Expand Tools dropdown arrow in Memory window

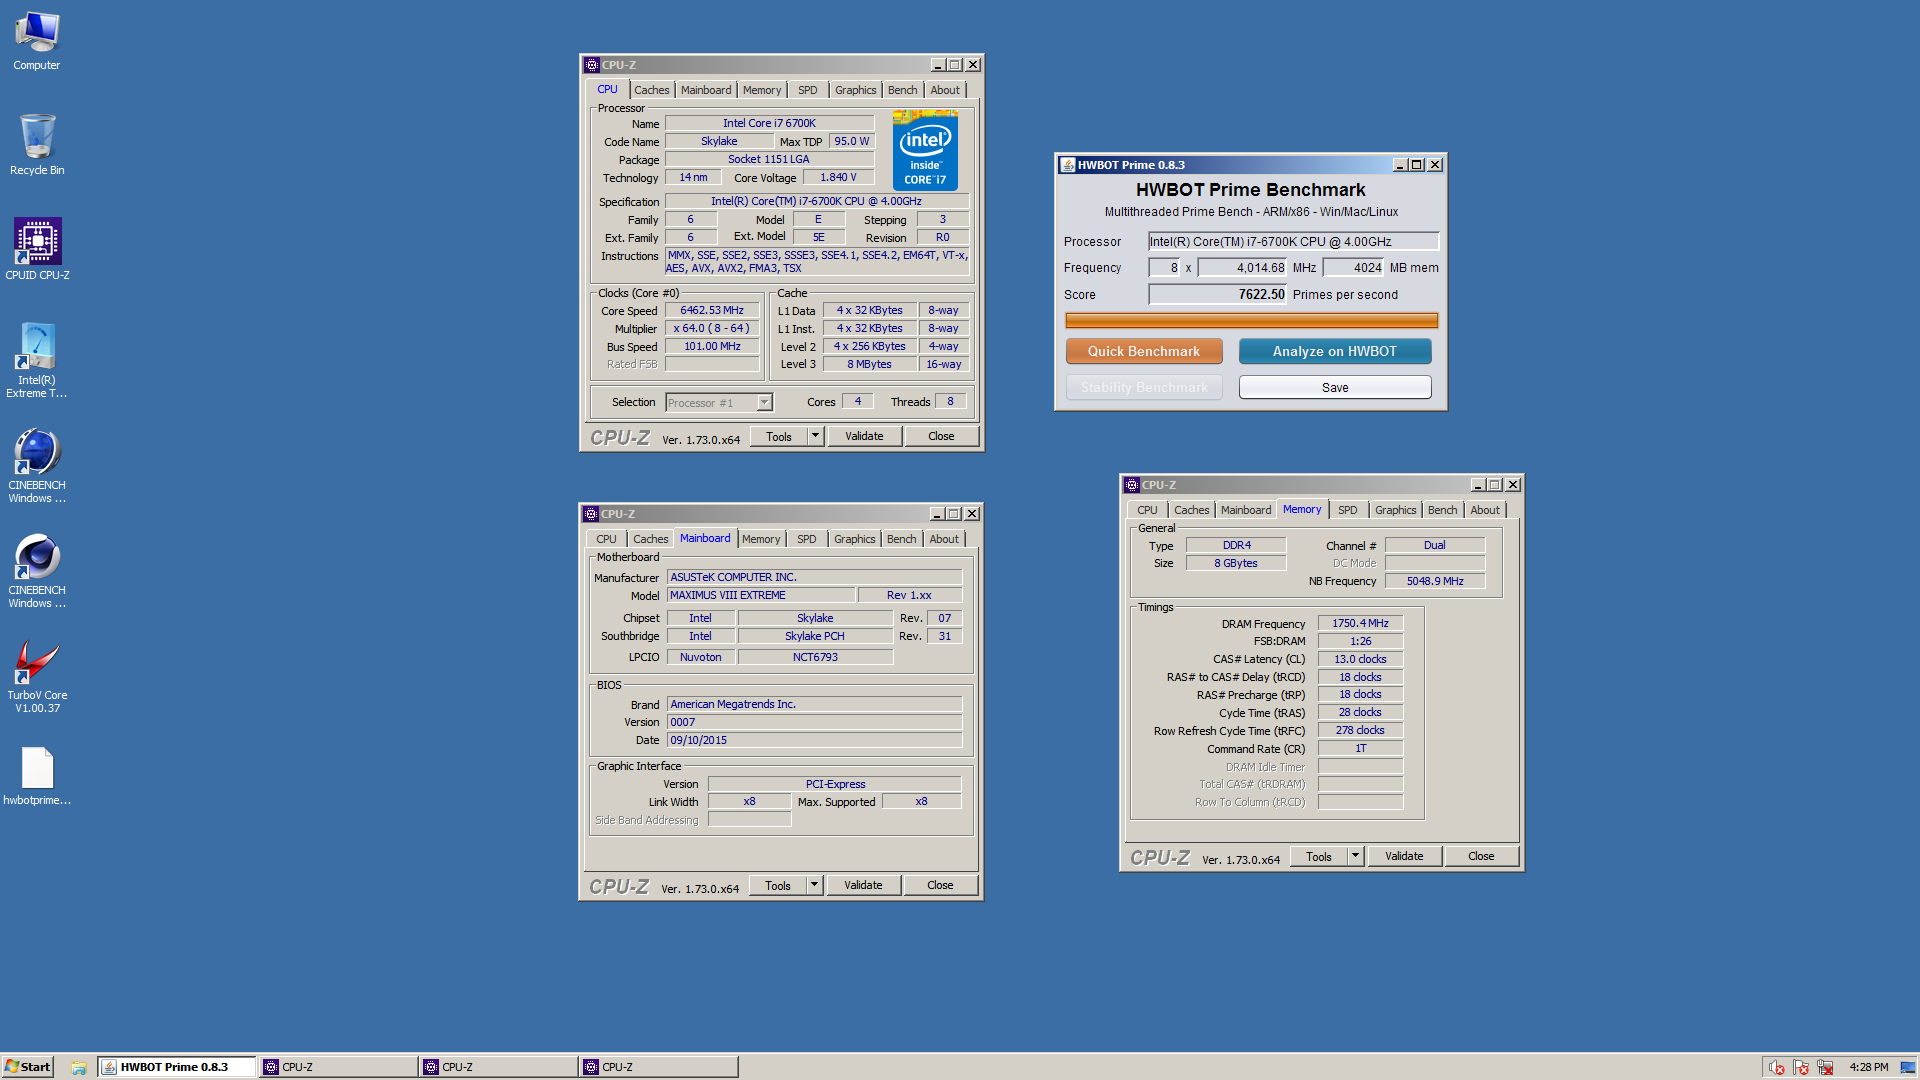point(1355,856)
